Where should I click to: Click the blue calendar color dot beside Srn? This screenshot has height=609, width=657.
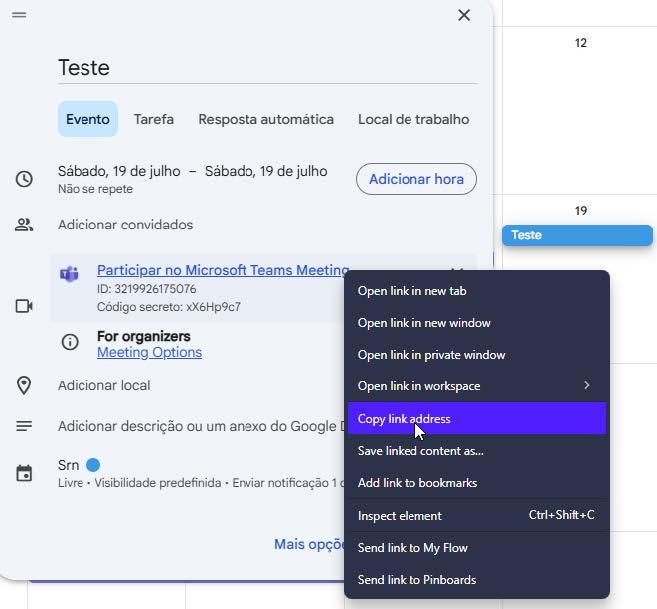tap(93, 465)
